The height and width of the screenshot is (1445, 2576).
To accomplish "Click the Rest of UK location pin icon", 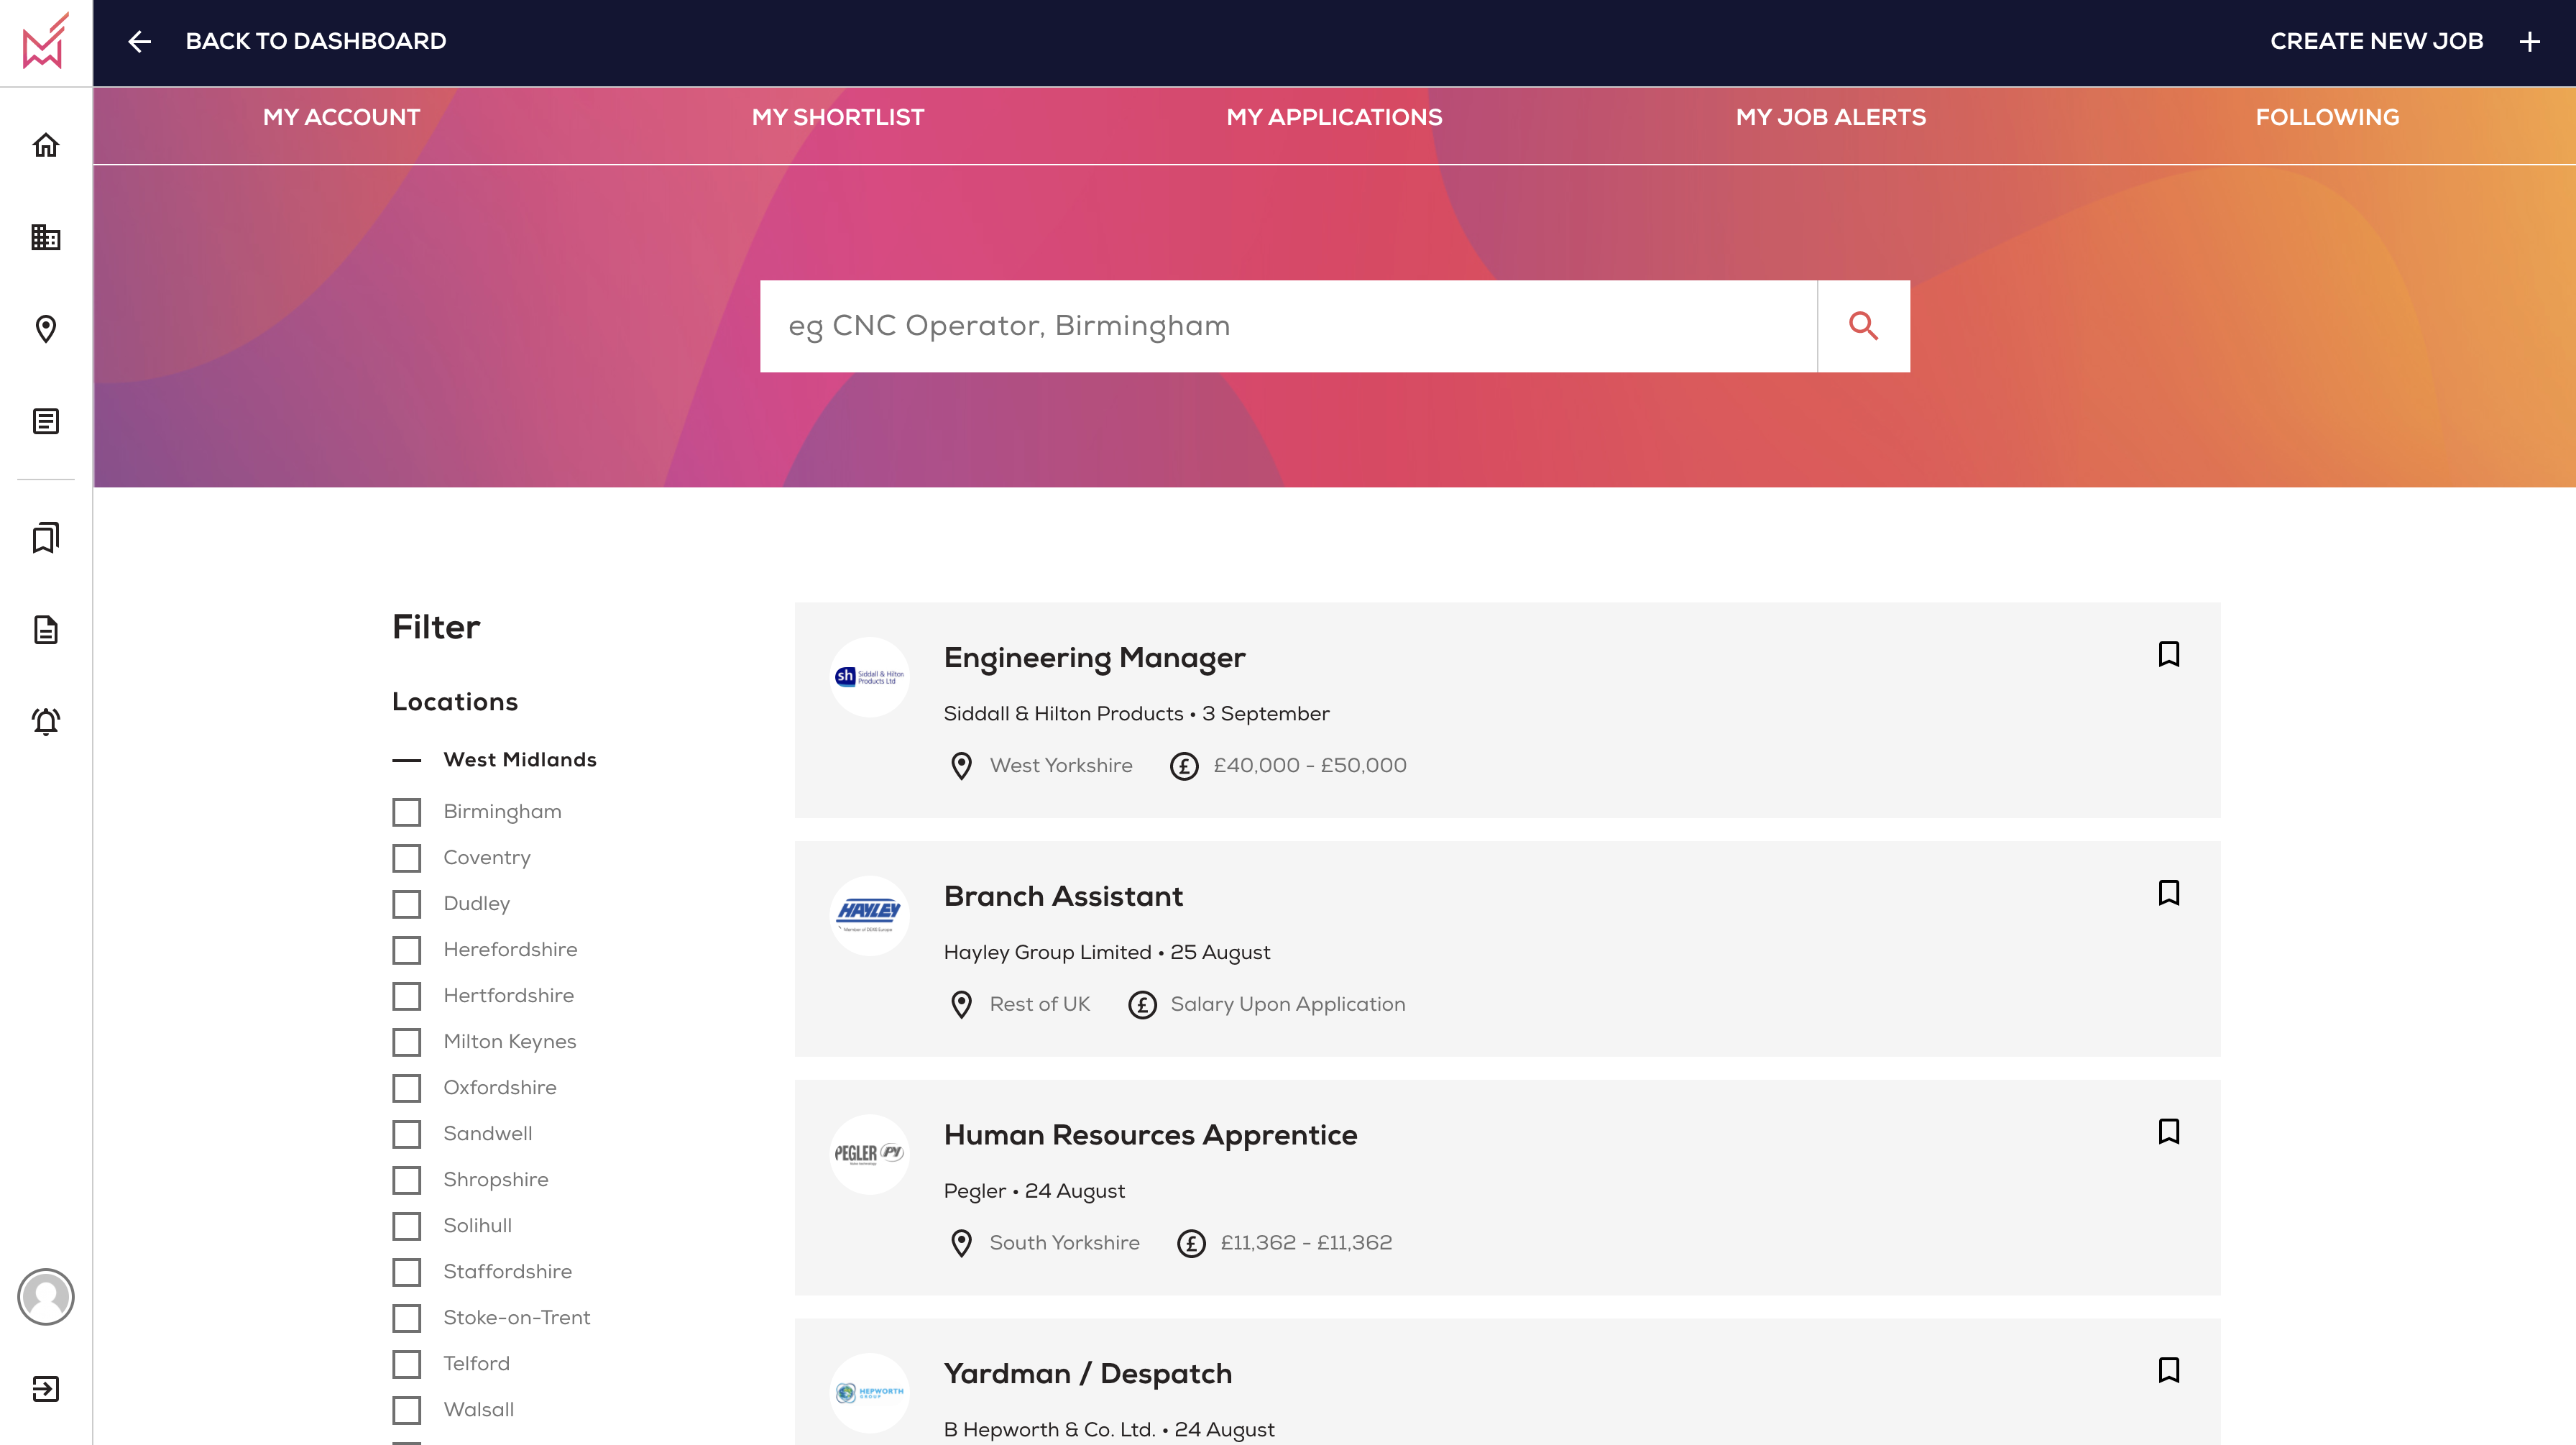I will (x=961, y=1005).
